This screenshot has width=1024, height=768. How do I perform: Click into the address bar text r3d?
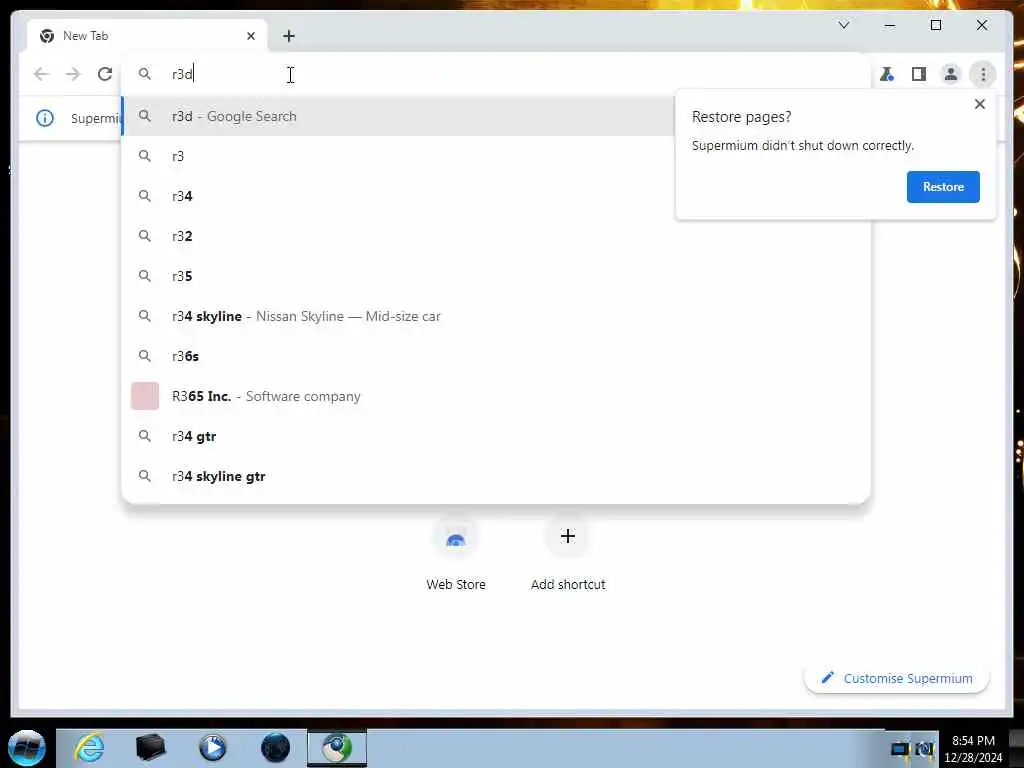click(x=182, y=74)
